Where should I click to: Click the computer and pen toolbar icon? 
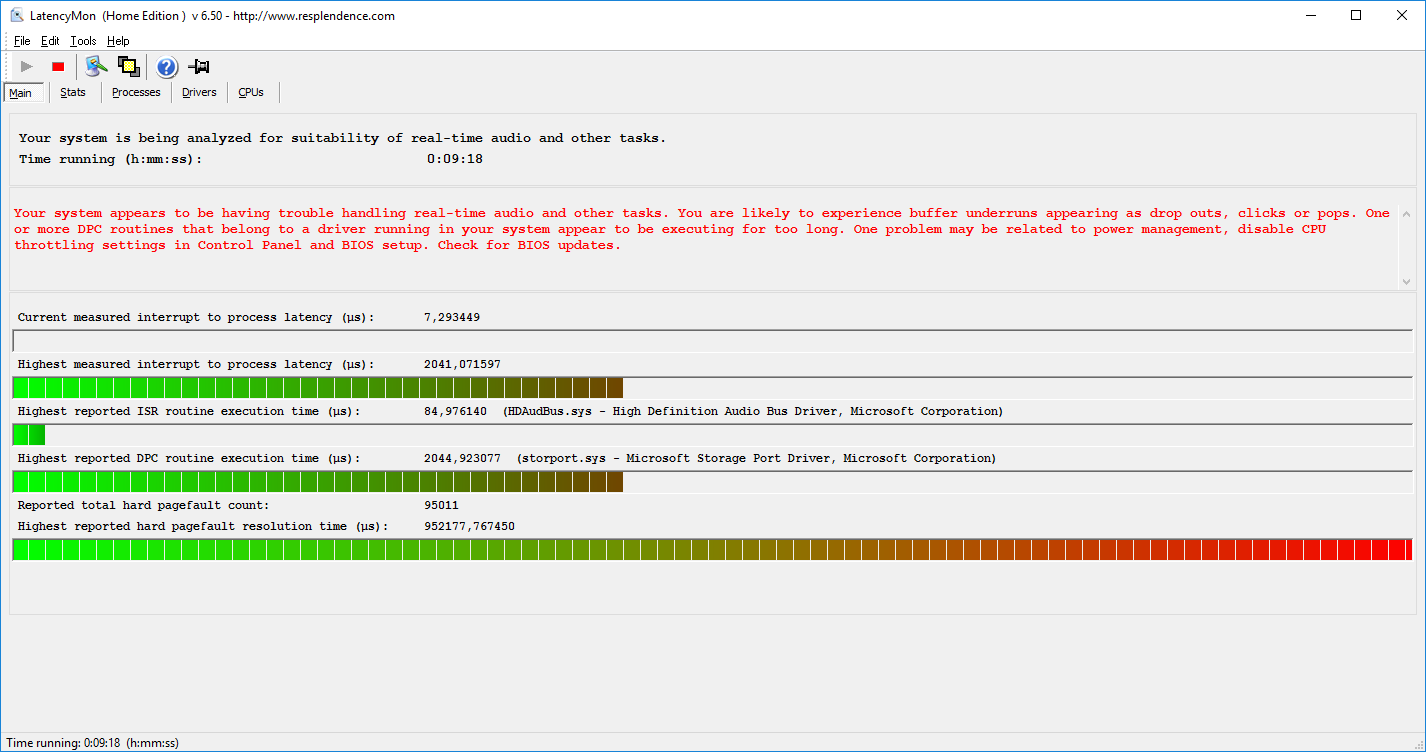[96, 67]
